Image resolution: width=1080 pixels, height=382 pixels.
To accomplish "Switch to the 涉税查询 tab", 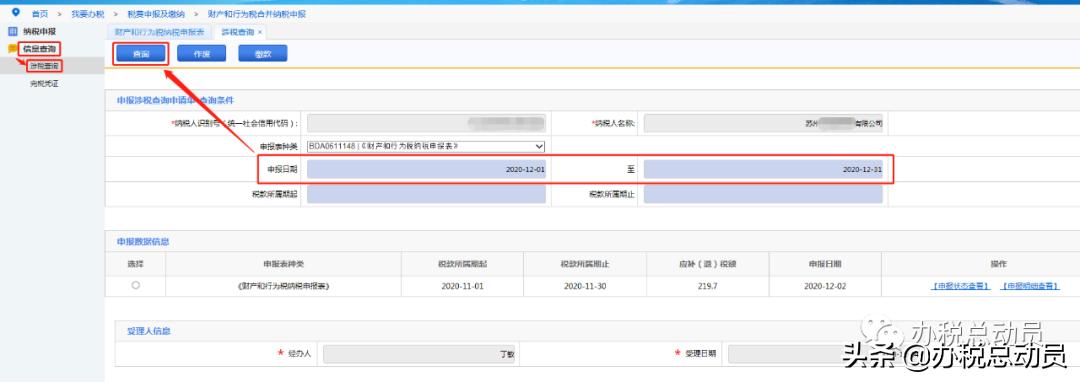I will coord(238,32).
